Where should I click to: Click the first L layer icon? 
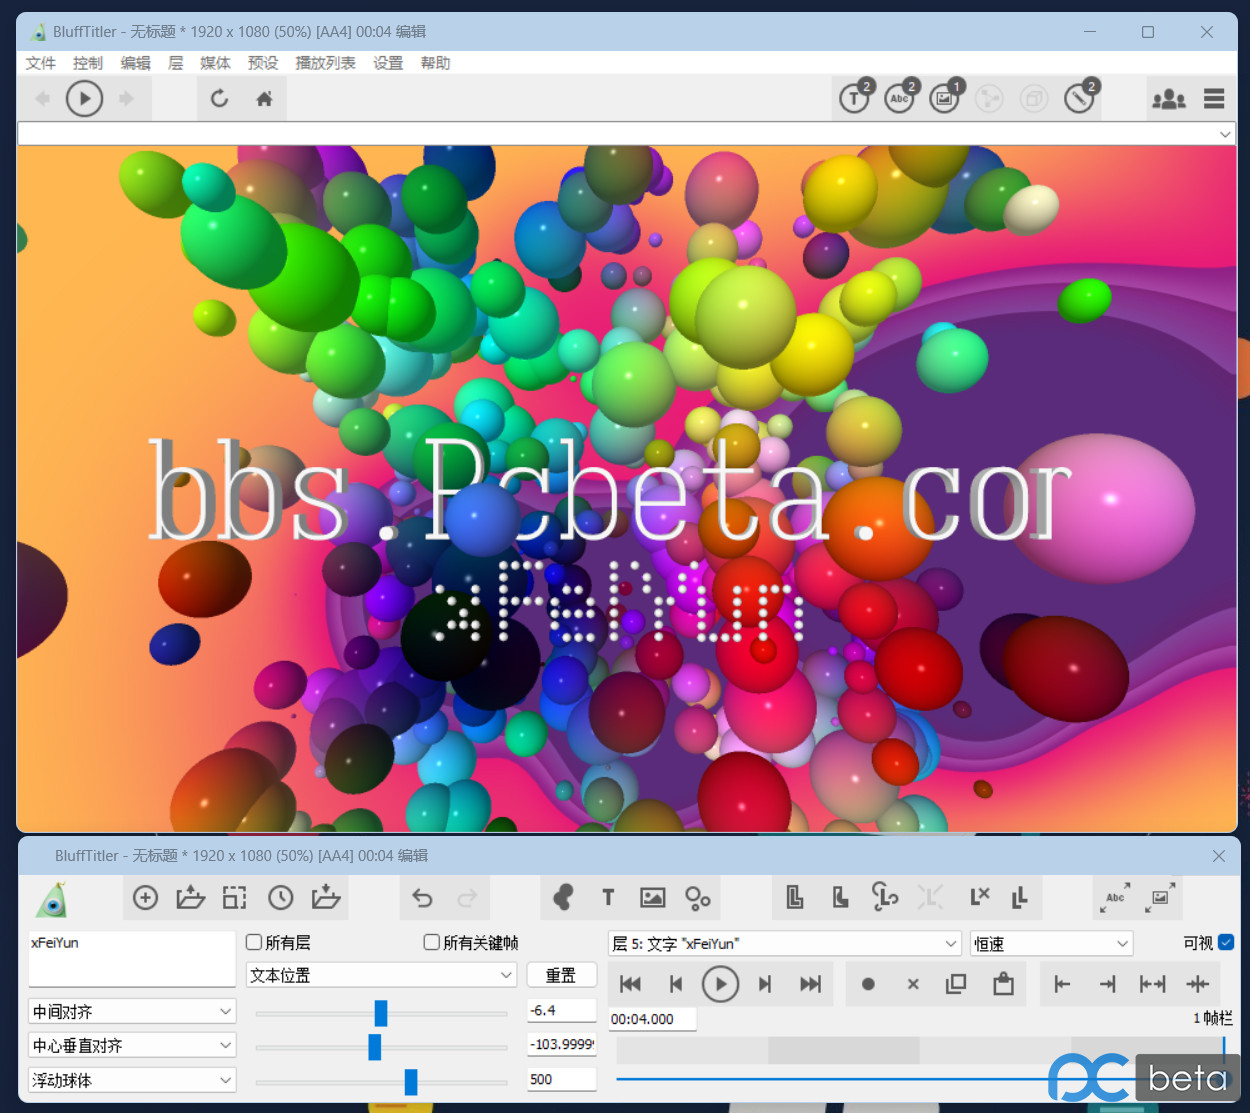coord(795,897)
